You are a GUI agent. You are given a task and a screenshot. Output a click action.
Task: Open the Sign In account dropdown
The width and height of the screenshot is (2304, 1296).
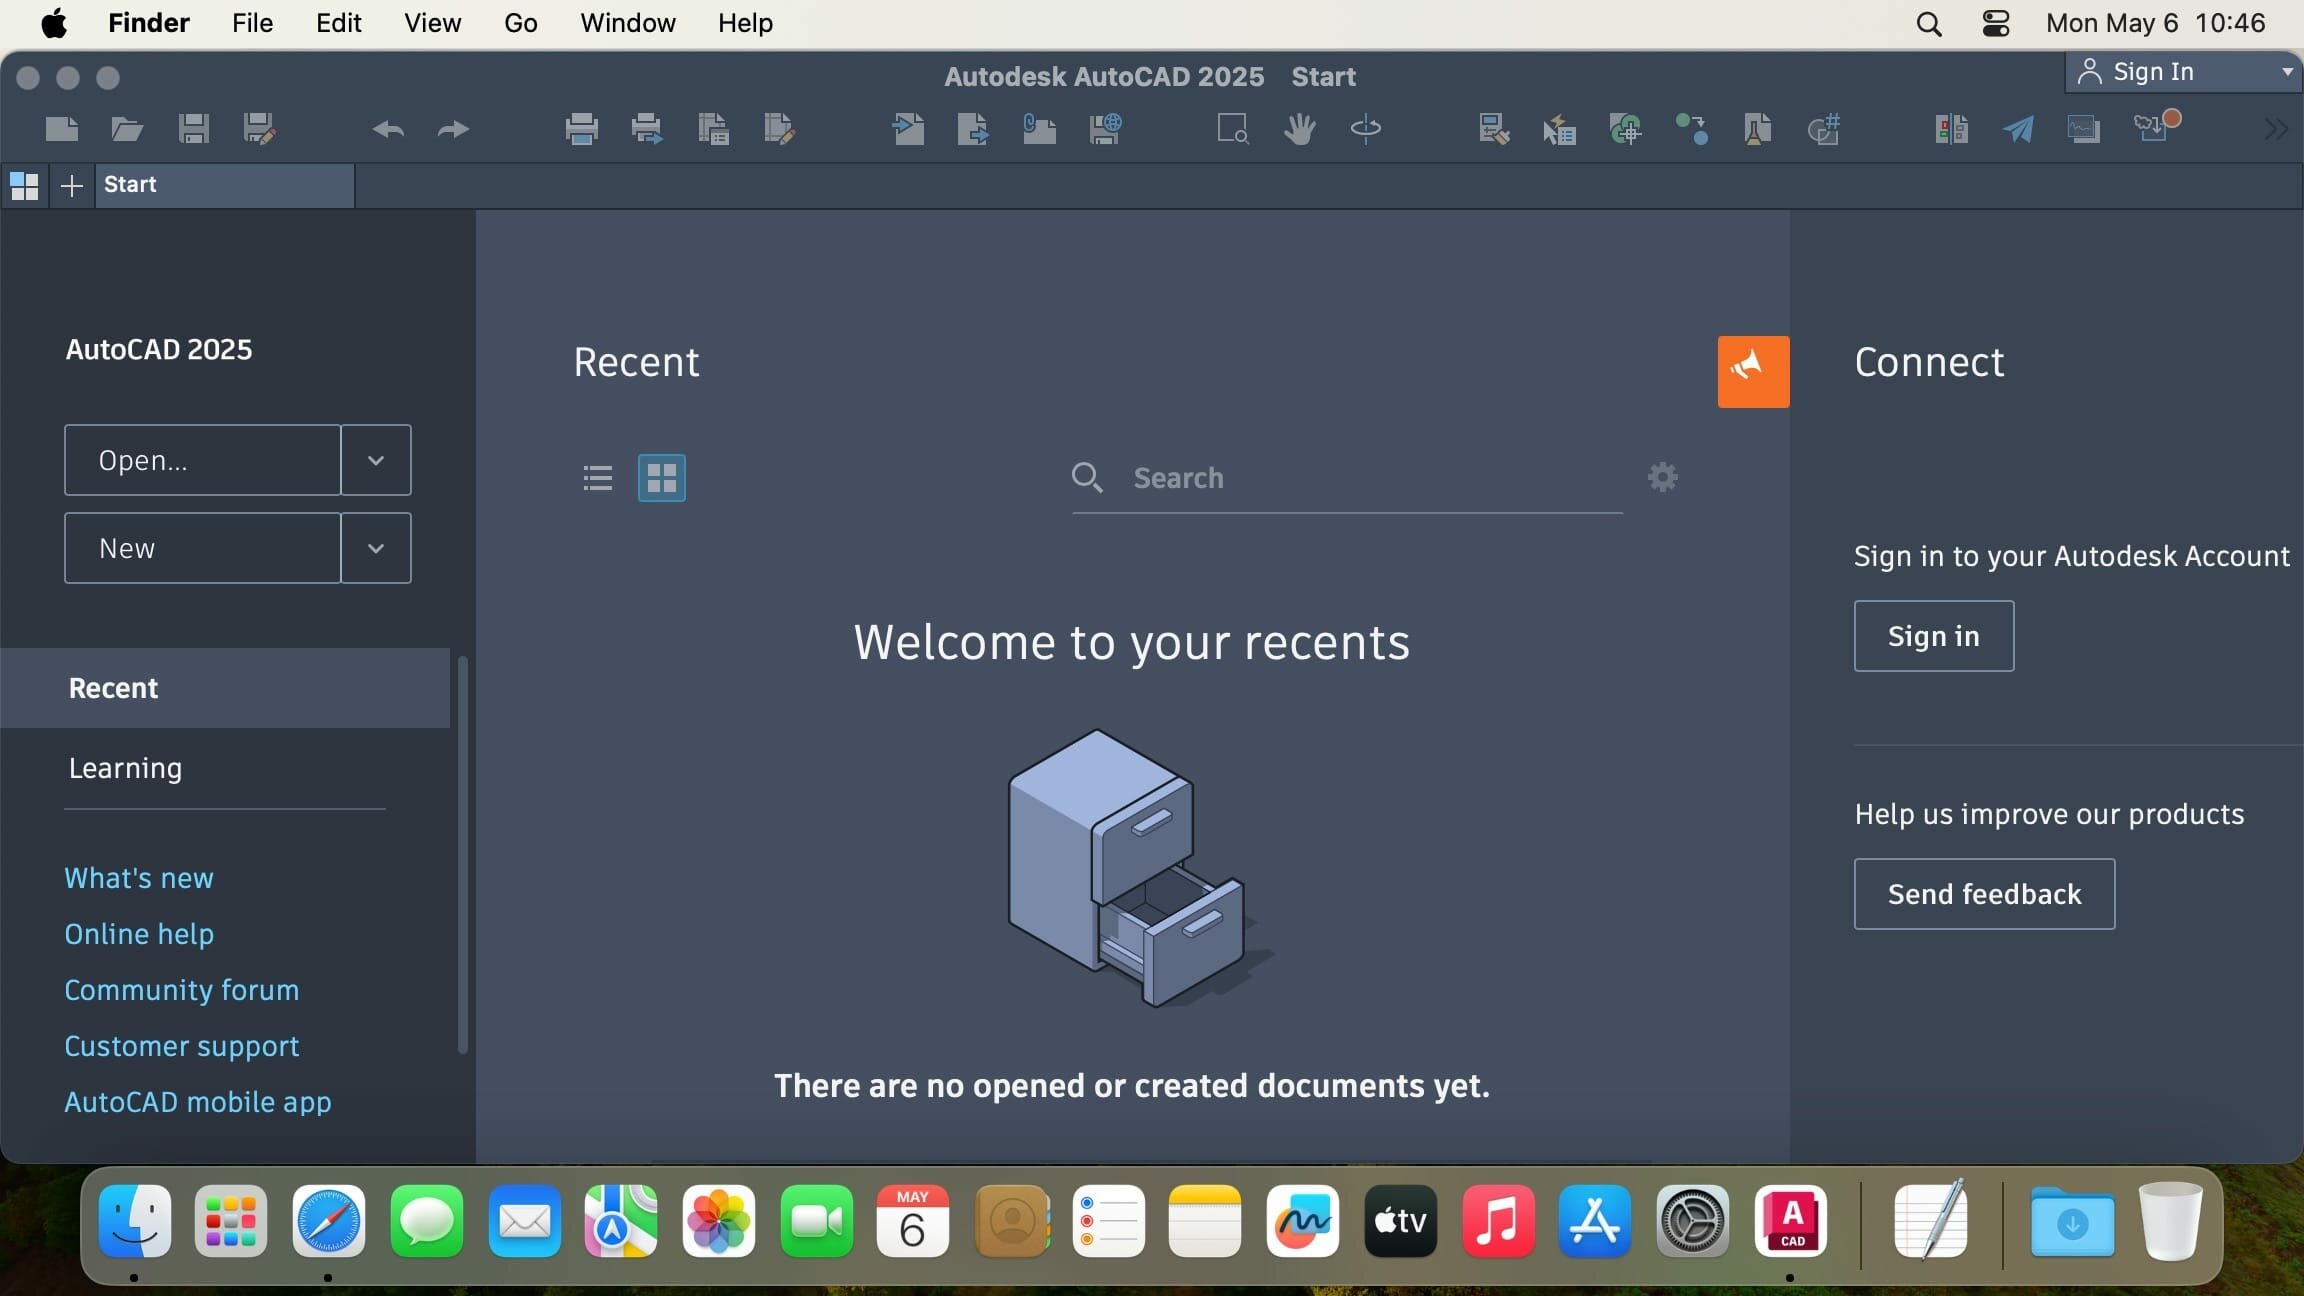(2183, 72)
